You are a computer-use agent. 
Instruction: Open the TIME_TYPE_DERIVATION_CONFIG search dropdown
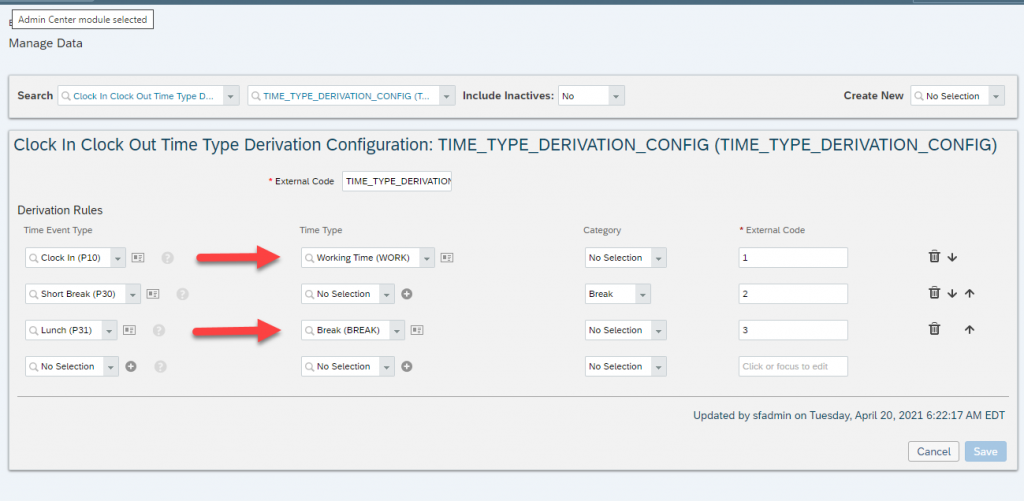click(447, 96)
